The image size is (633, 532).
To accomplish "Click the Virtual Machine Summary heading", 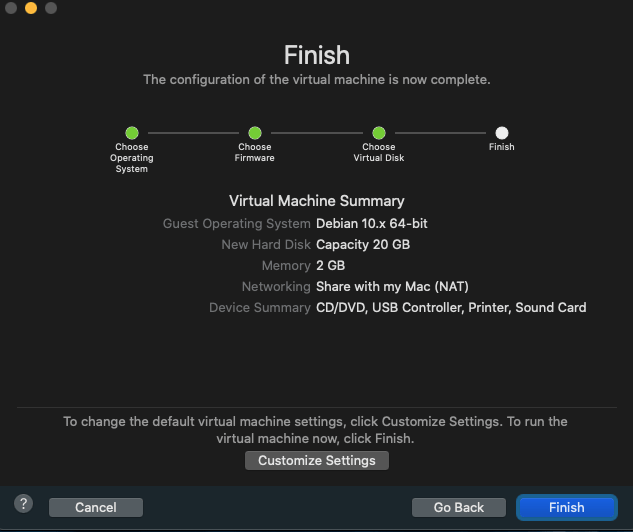I will click(317, 201).
